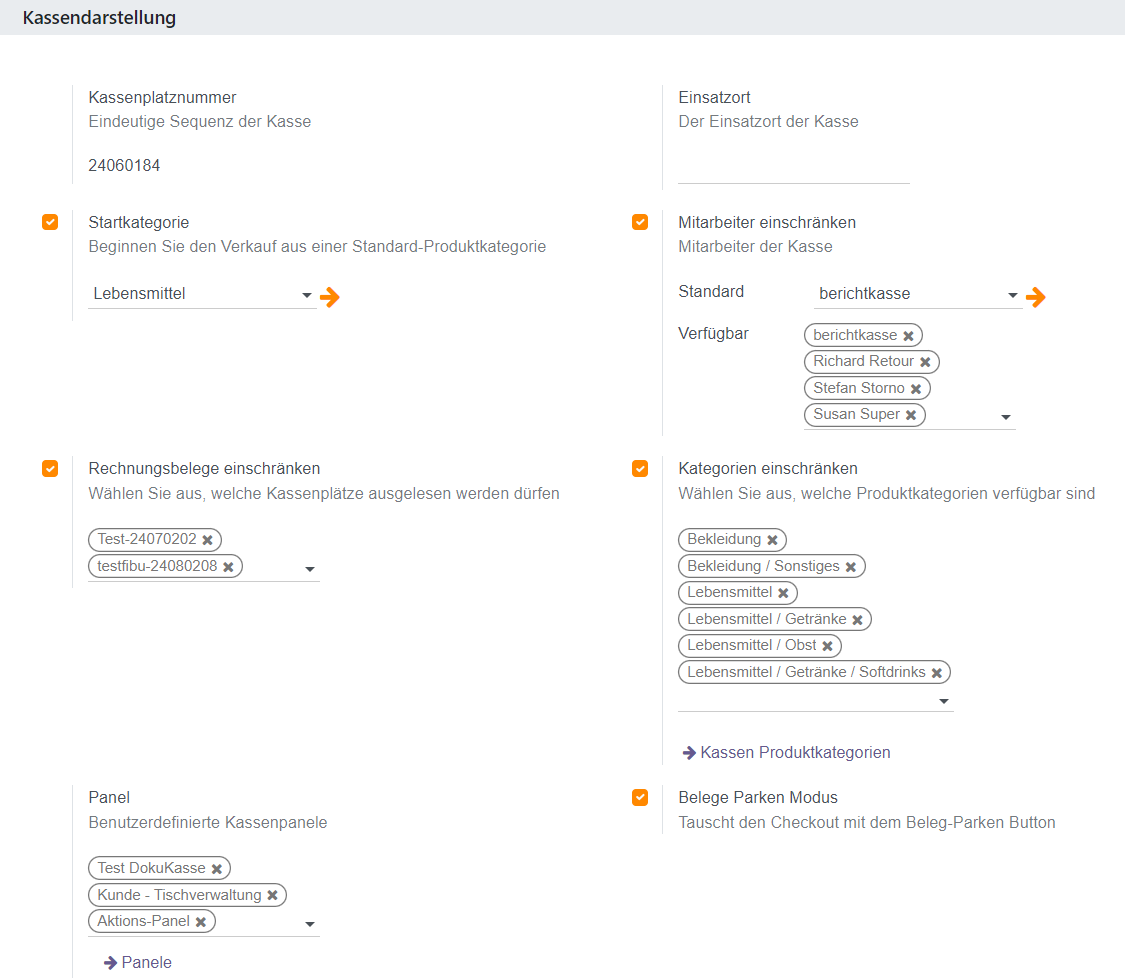1125x978 pixels.
Task: Open Standard employee external link arrow
Action: tap(1036, 297)
